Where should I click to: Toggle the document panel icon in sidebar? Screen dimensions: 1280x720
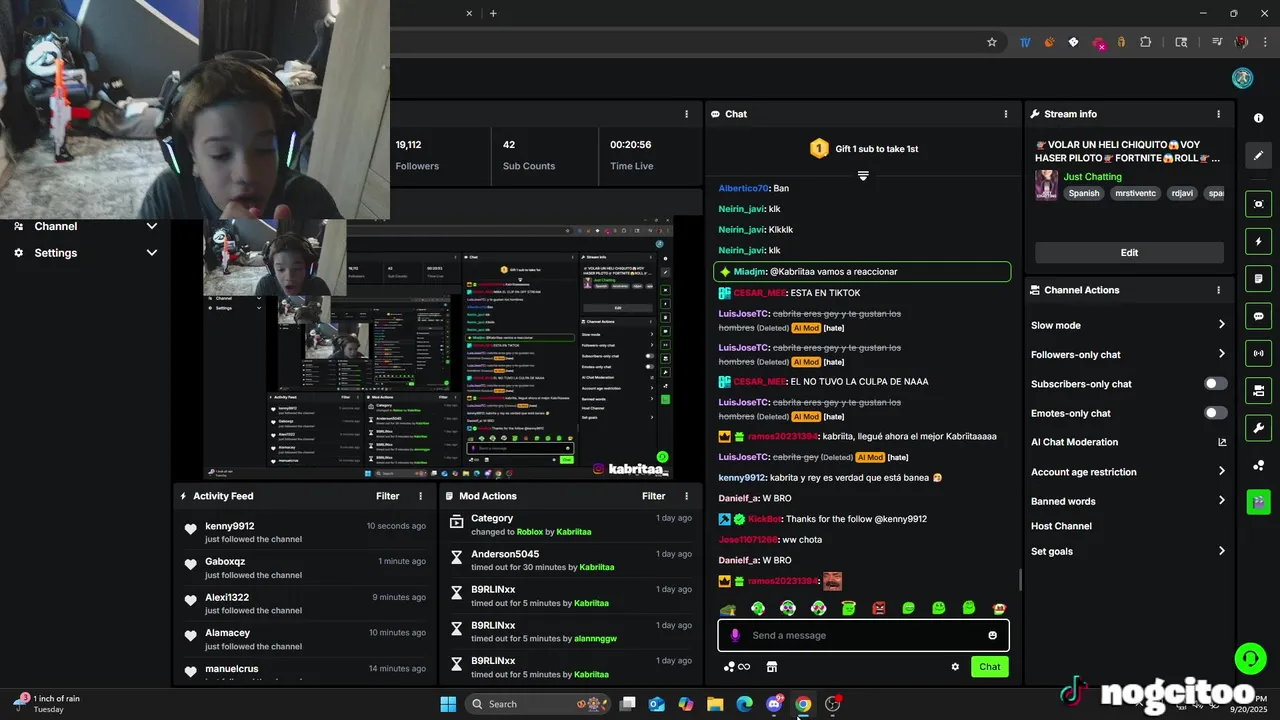pos(1258,278)
